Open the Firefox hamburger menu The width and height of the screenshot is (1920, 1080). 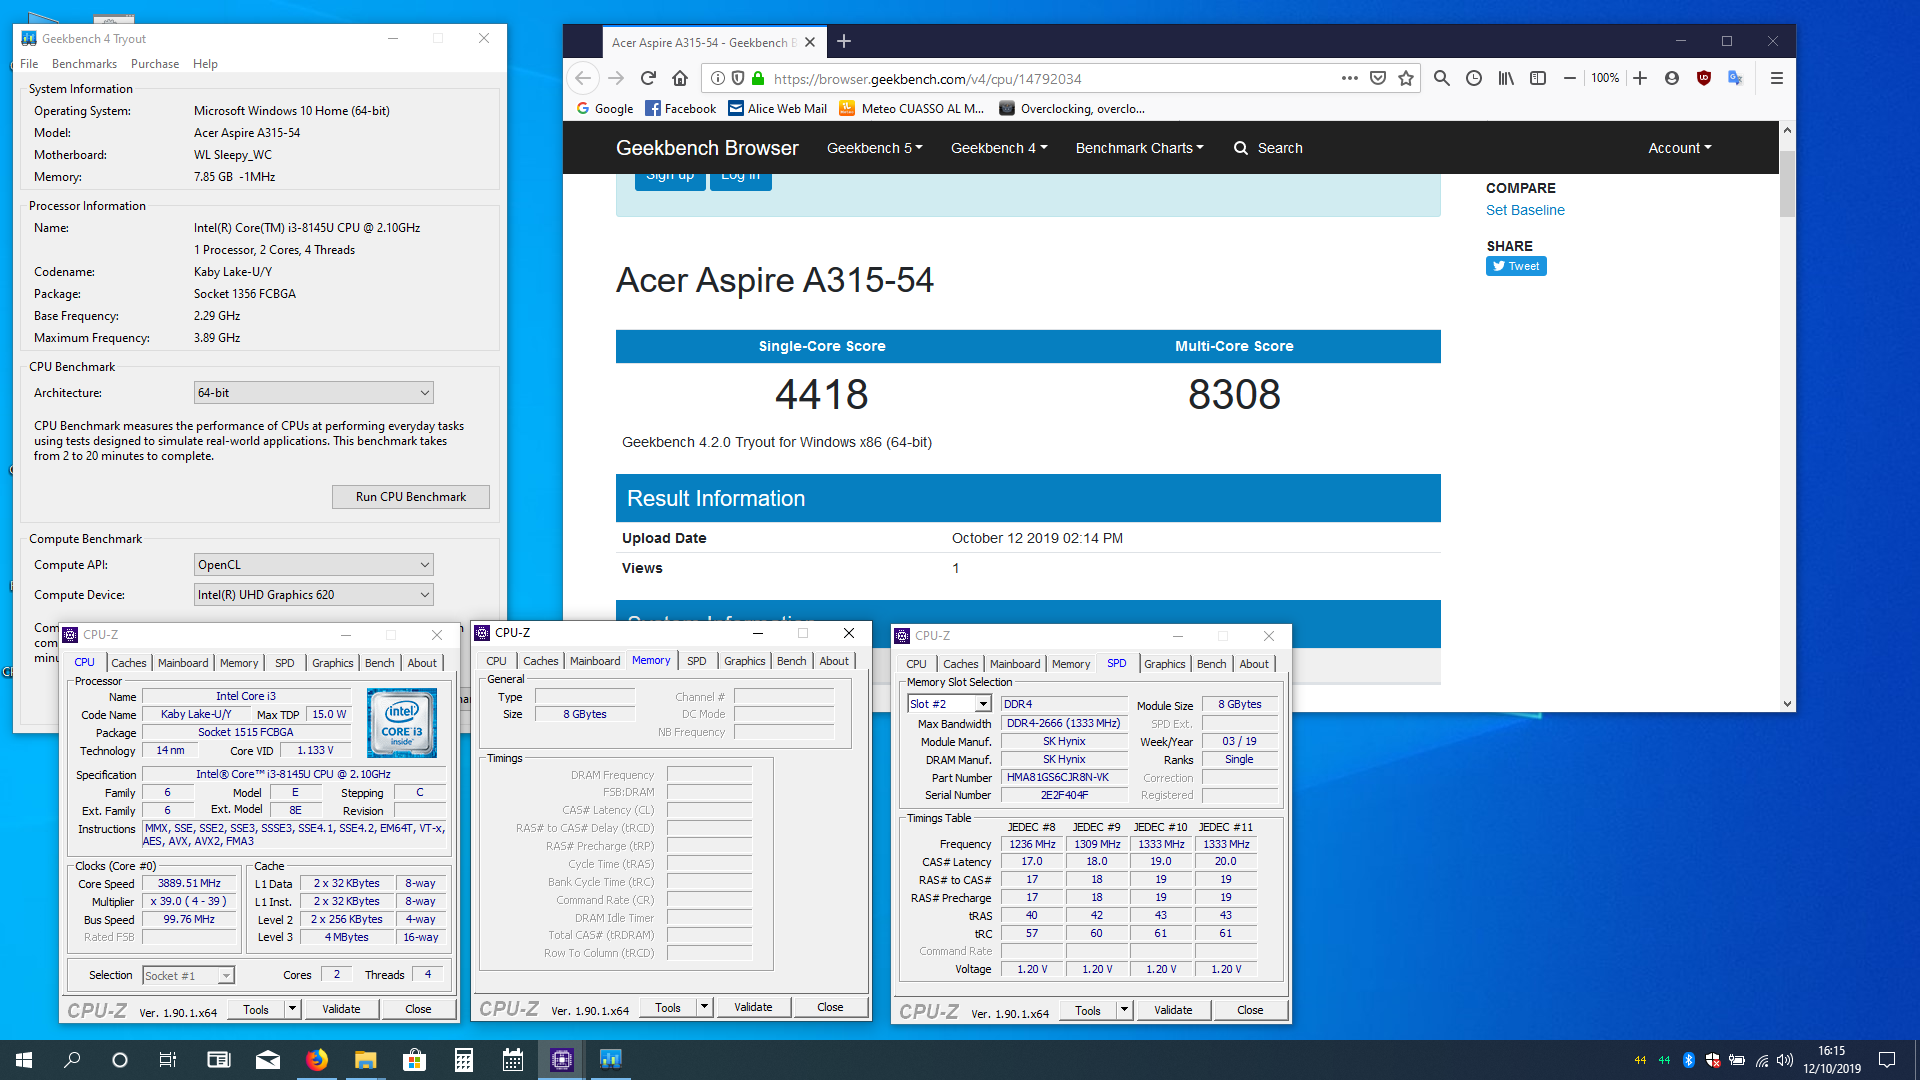1777,78
